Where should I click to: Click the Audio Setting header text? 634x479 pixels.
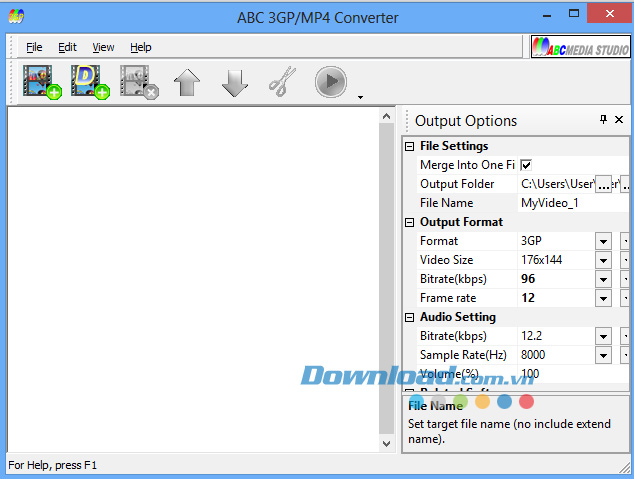[458, 317]
